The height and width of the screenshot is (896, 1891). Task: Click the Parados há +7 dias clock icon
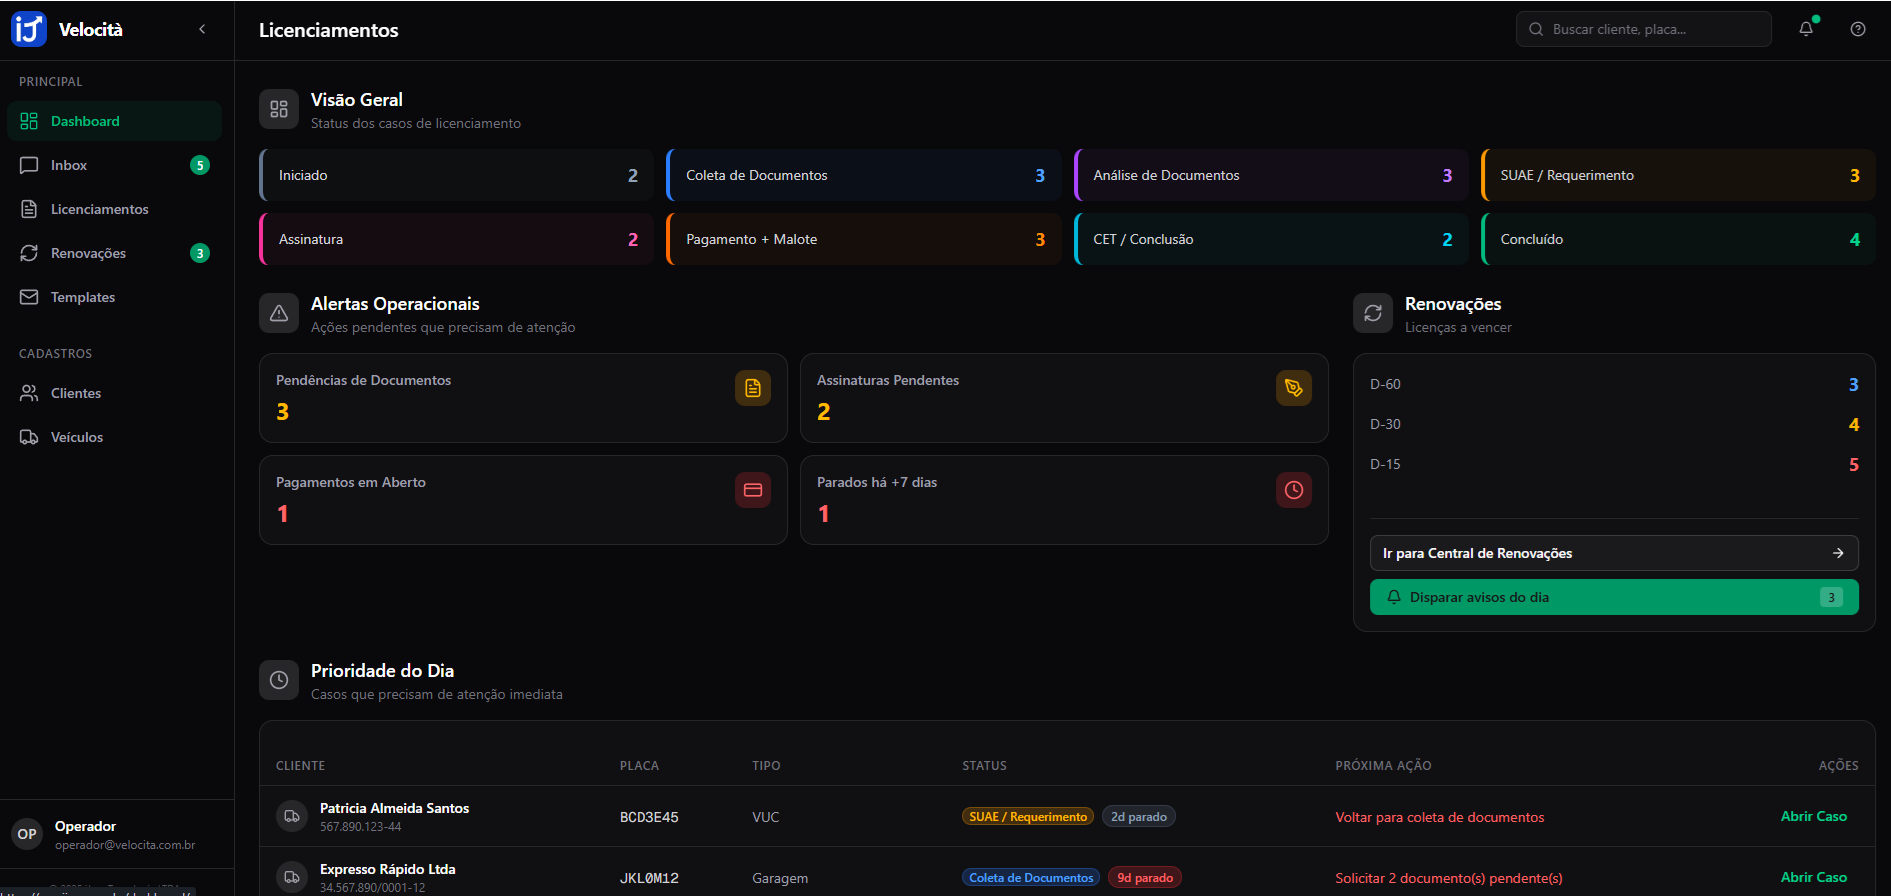click(1293, 490)
